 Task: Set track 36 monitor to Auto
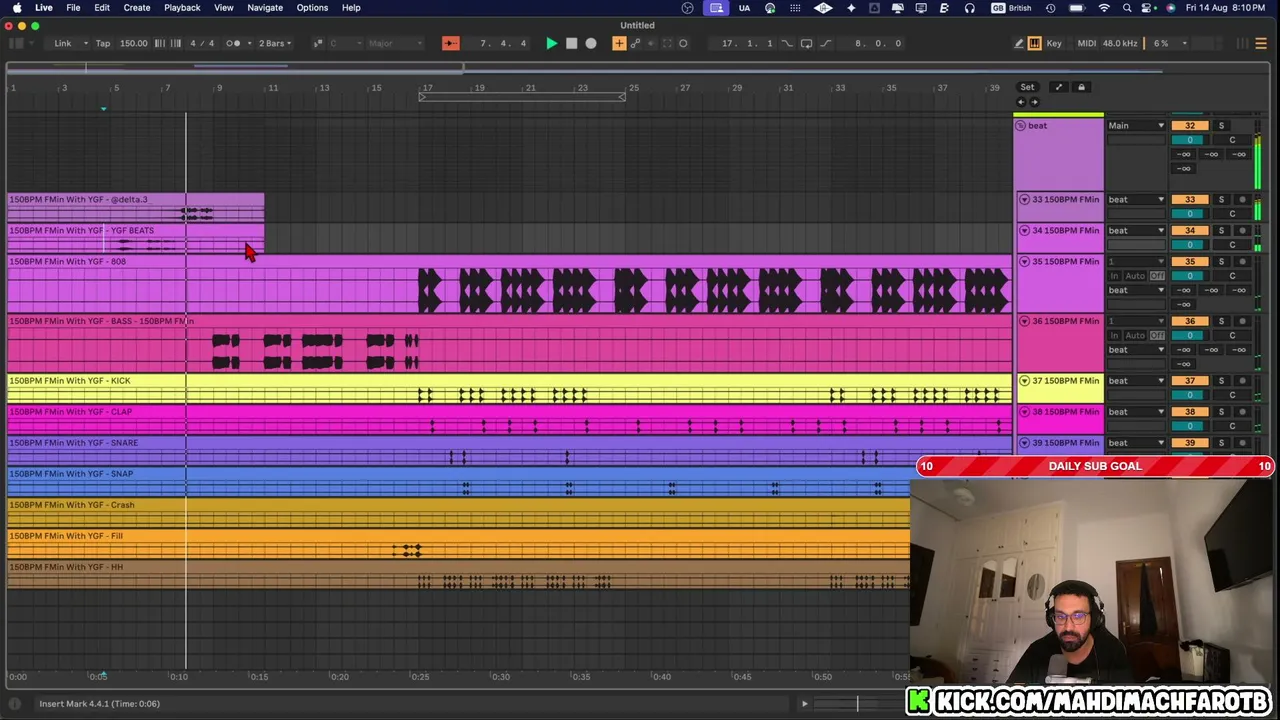click(x=1135, y=336)
